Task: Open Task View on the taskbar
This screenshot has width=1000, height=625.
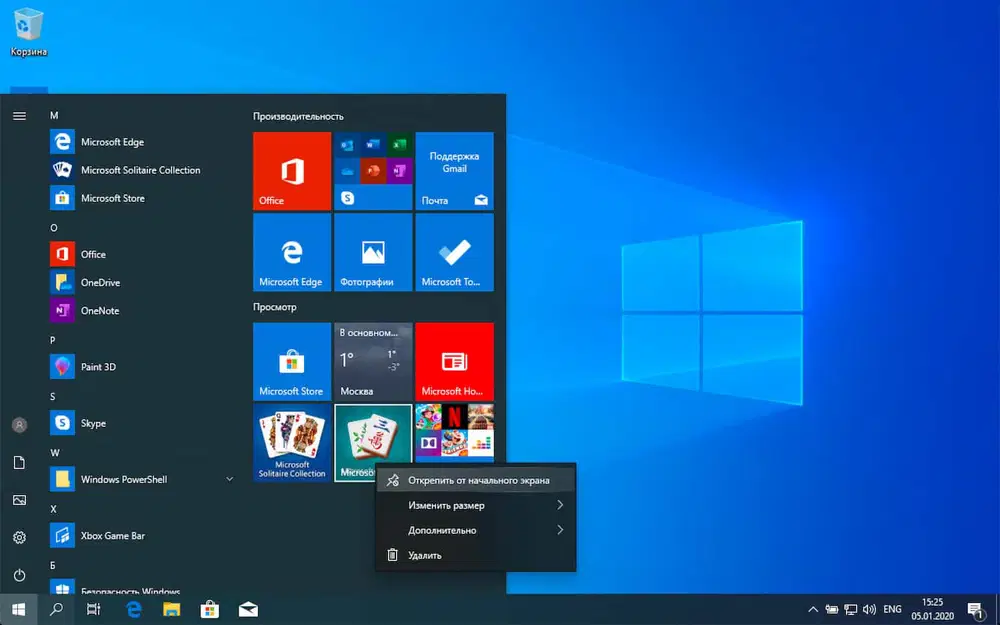Action: [x=93, y=608]
